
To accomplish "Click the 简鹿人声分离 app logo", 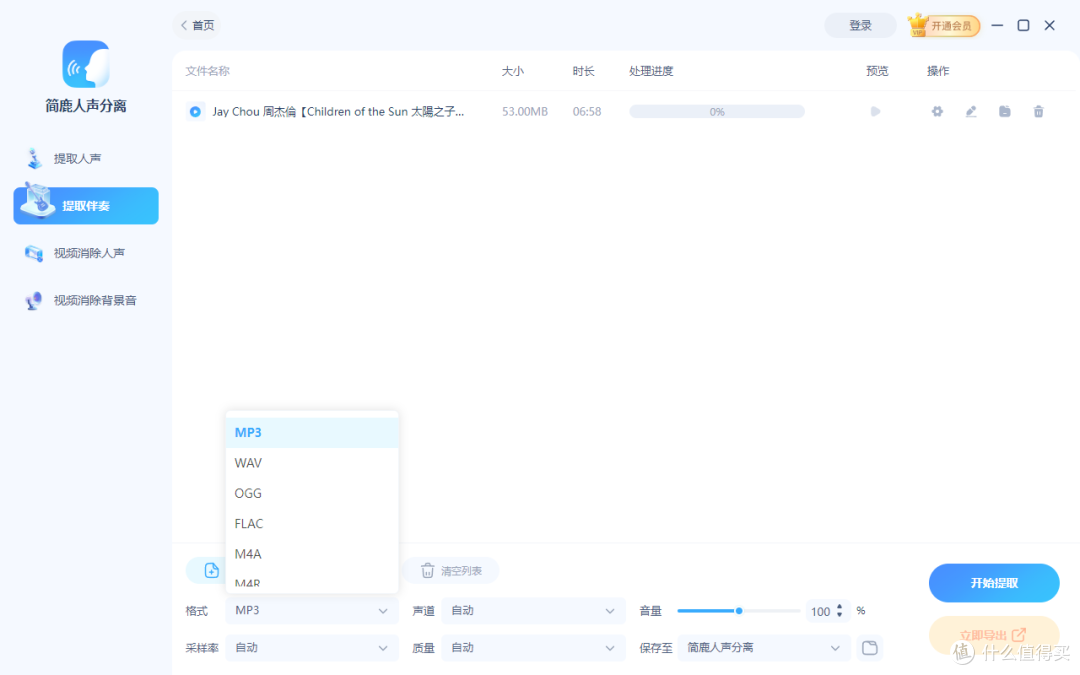I will 86,64.
